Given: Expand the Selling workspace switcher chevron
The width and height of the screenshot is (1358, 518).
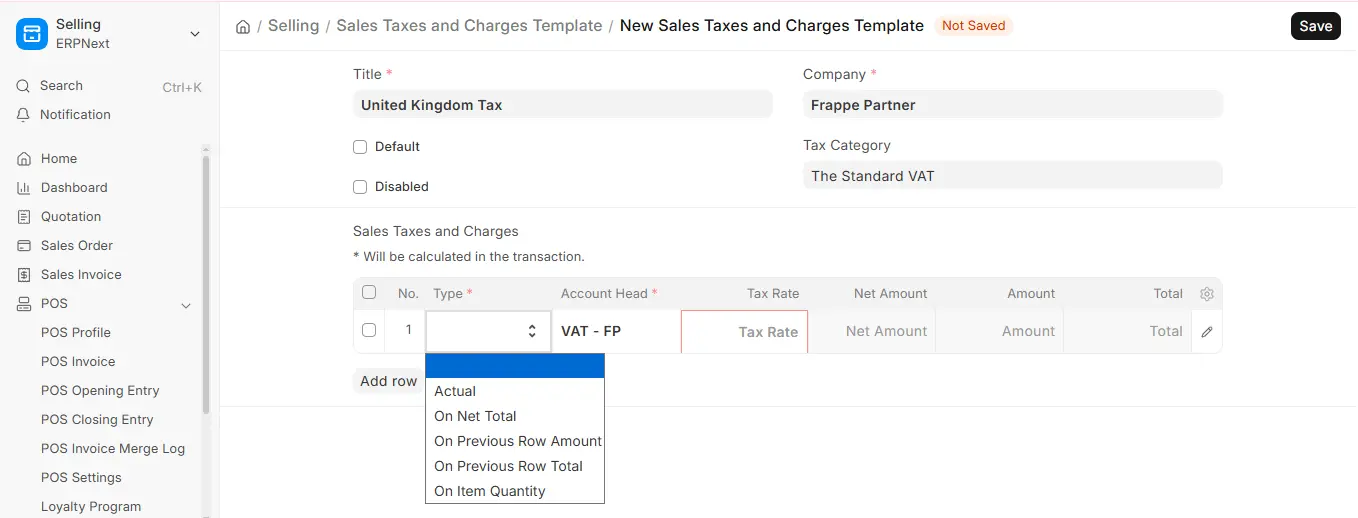Looking at the screenshot, I should pos(194,34).
